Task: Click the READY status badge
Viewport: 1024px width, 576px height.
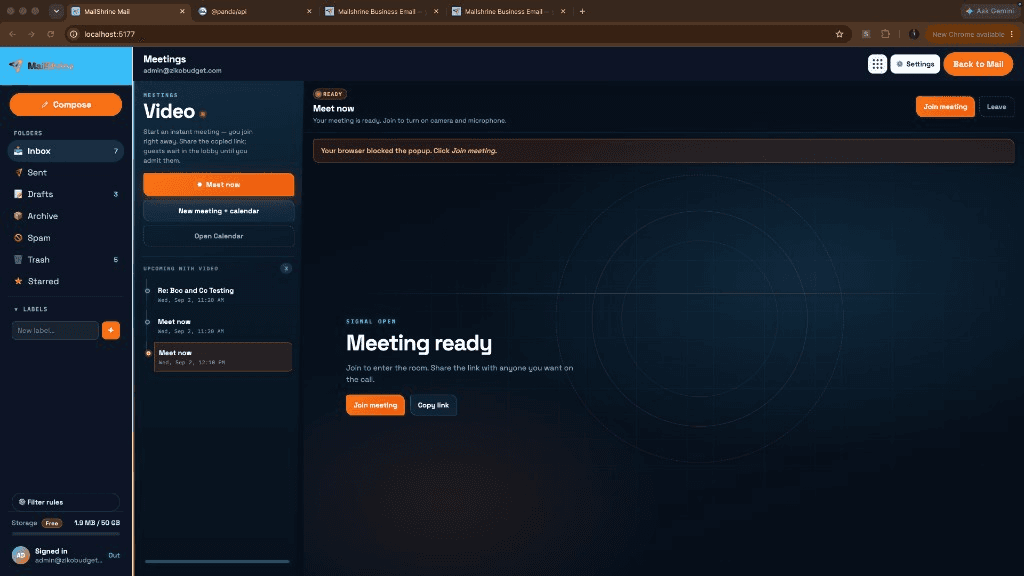Action: [x=330, y=94]
